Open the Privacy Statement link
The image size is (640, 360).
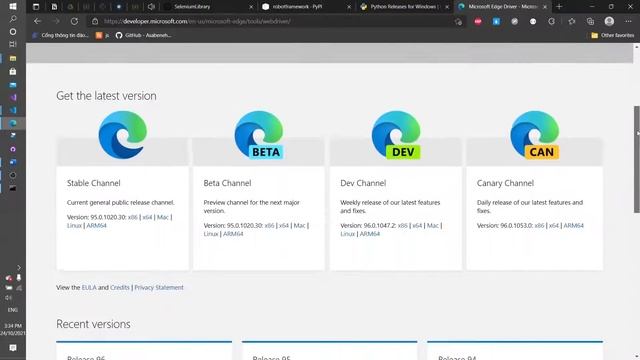(159, 287)
